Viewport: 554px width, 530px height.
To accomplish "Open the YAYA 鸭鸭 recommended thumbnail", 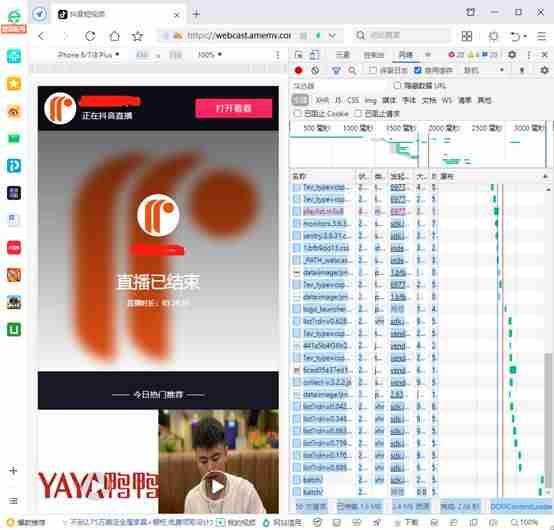I will point(98,461).
